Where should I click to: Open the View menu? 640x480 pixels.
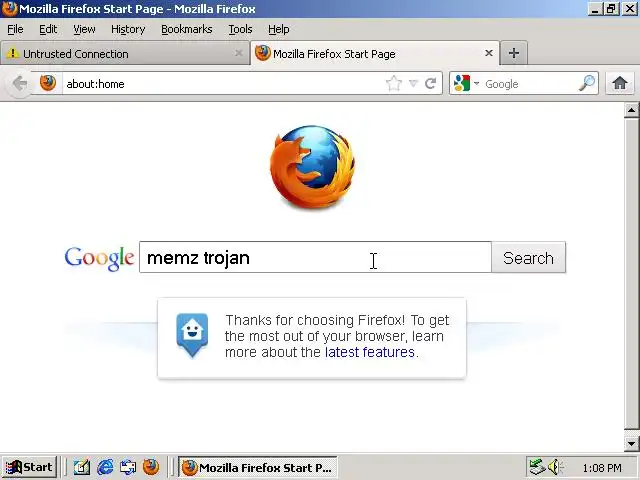pos(84,29)
